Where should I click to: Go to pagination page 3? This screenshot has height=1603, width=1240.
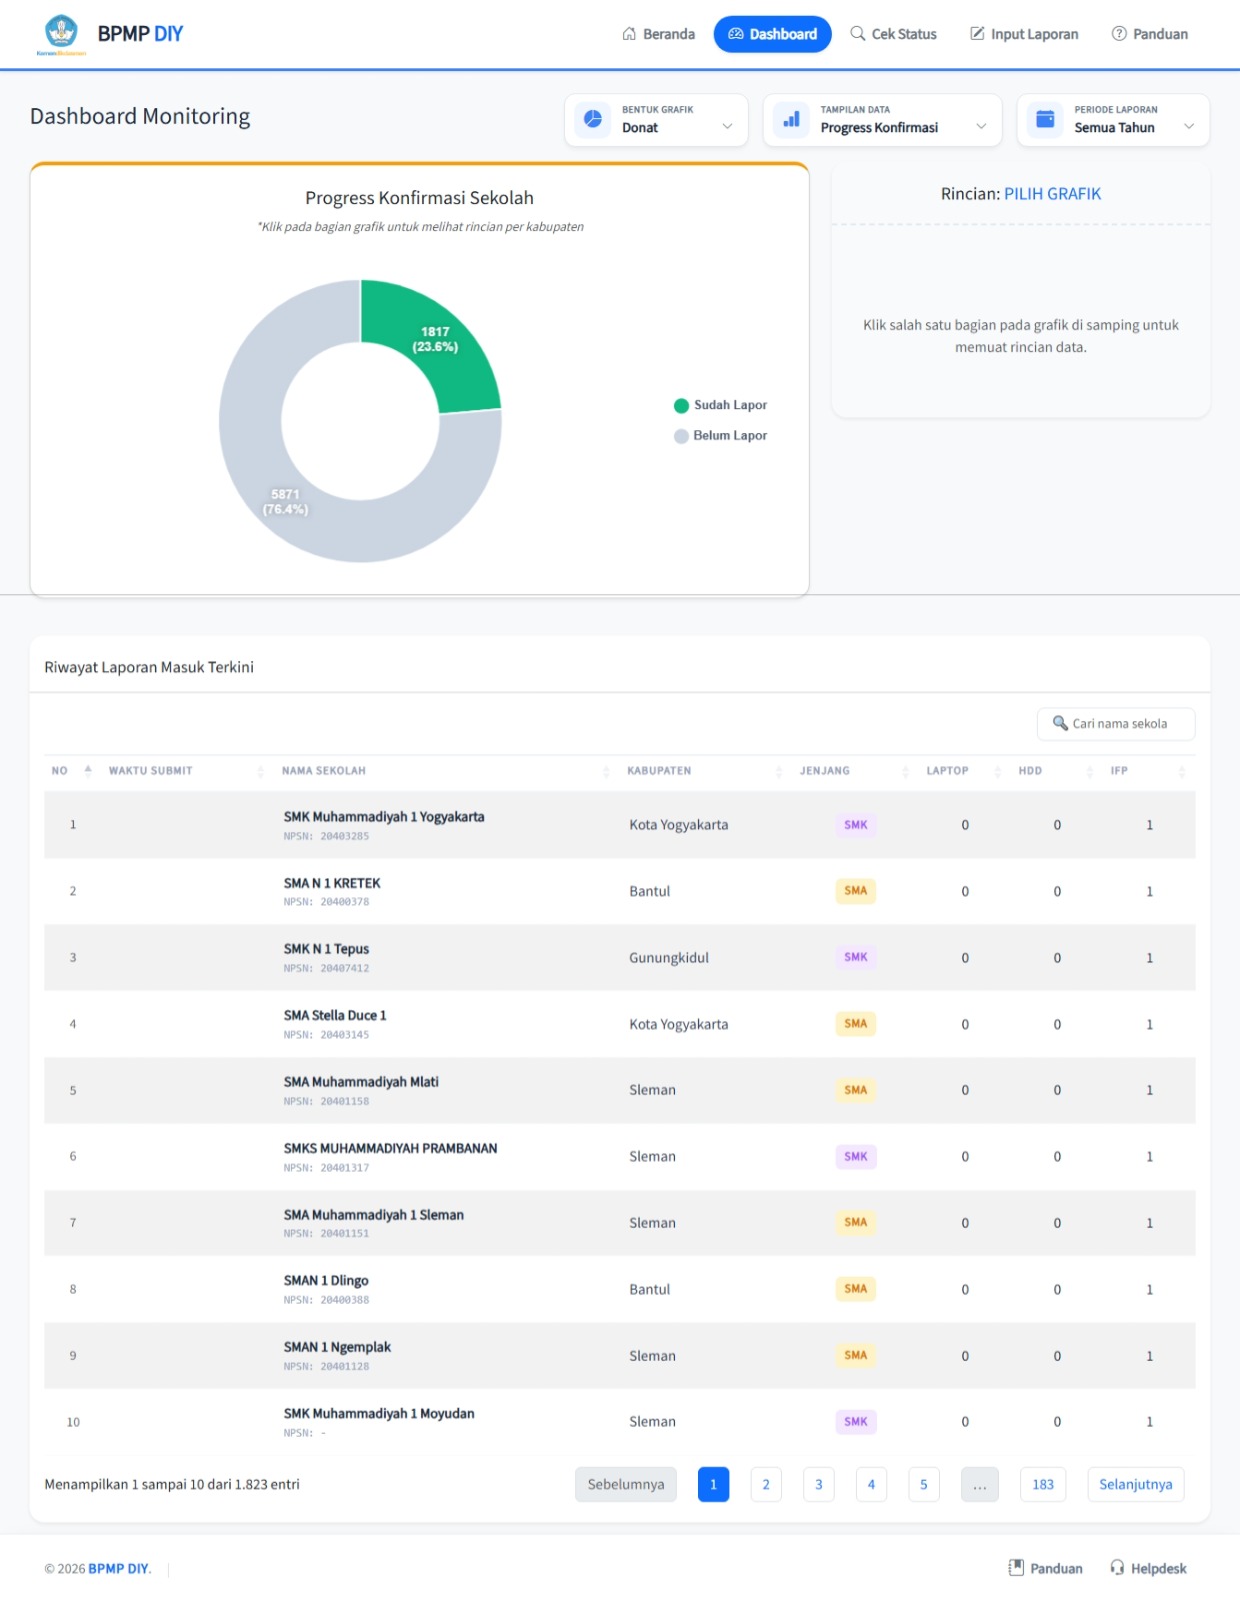point(819,1484)
